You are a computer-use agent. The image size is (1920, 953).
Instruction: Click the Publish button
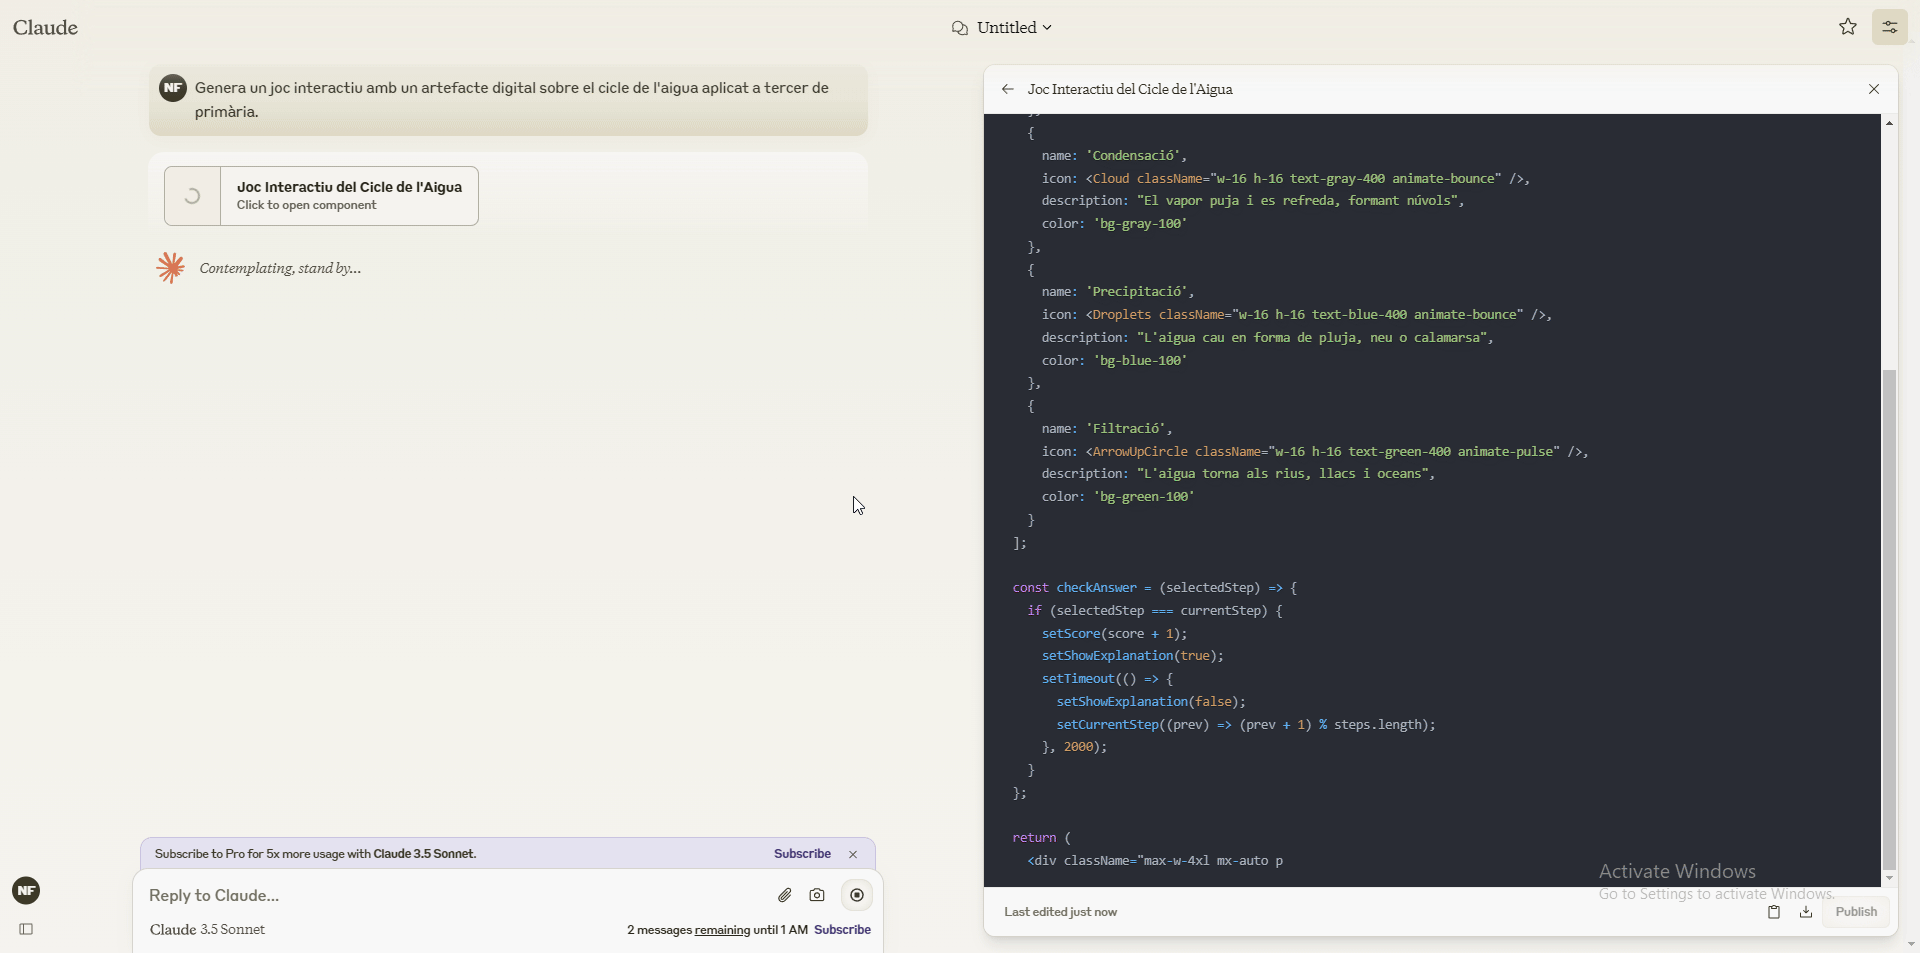point(1856,912)
